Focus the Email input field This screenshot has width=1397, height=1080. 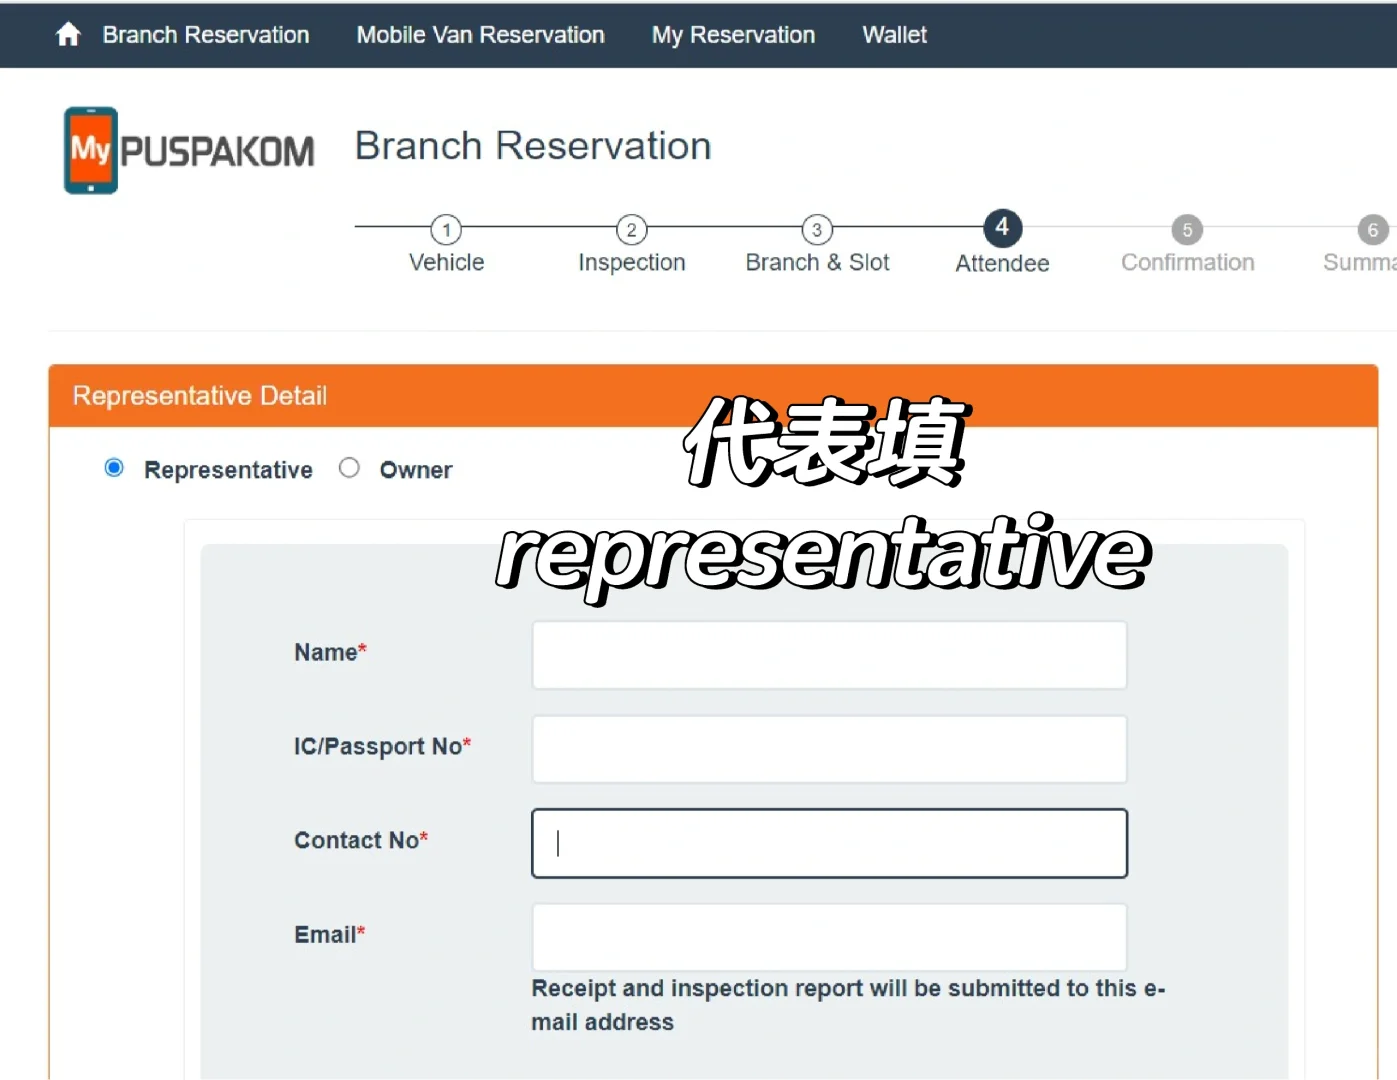click(830, 937)
